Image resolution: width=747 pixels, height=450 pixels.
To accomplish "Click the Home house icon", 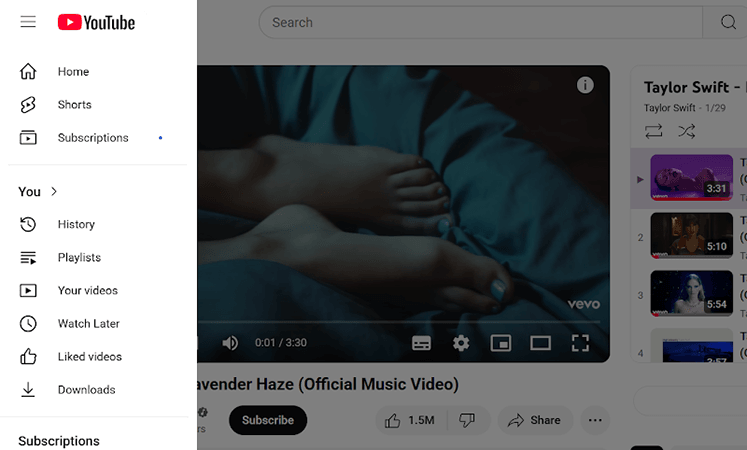I will [28, 71].
